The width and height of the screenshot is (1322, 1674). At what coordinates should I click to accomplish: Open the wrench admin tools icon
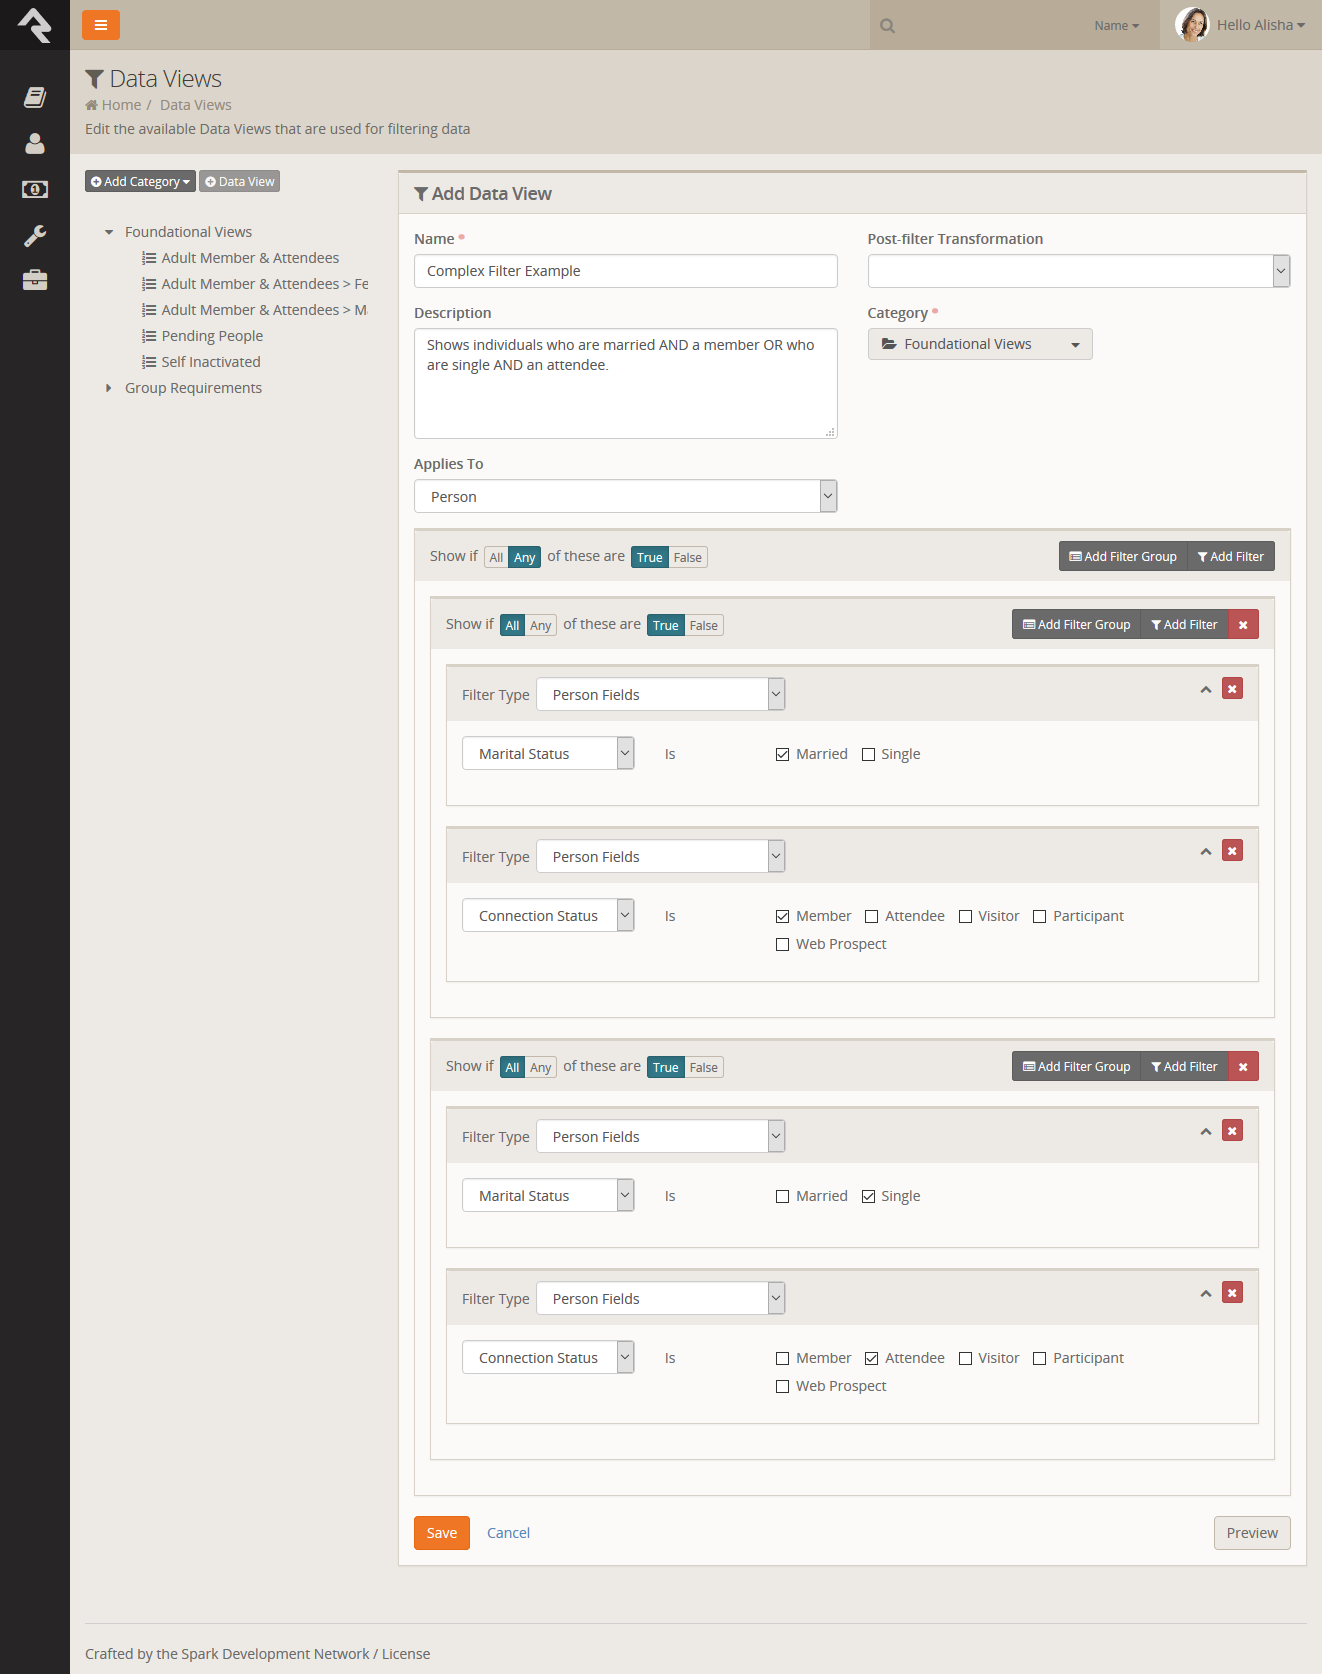coord(35,235)
